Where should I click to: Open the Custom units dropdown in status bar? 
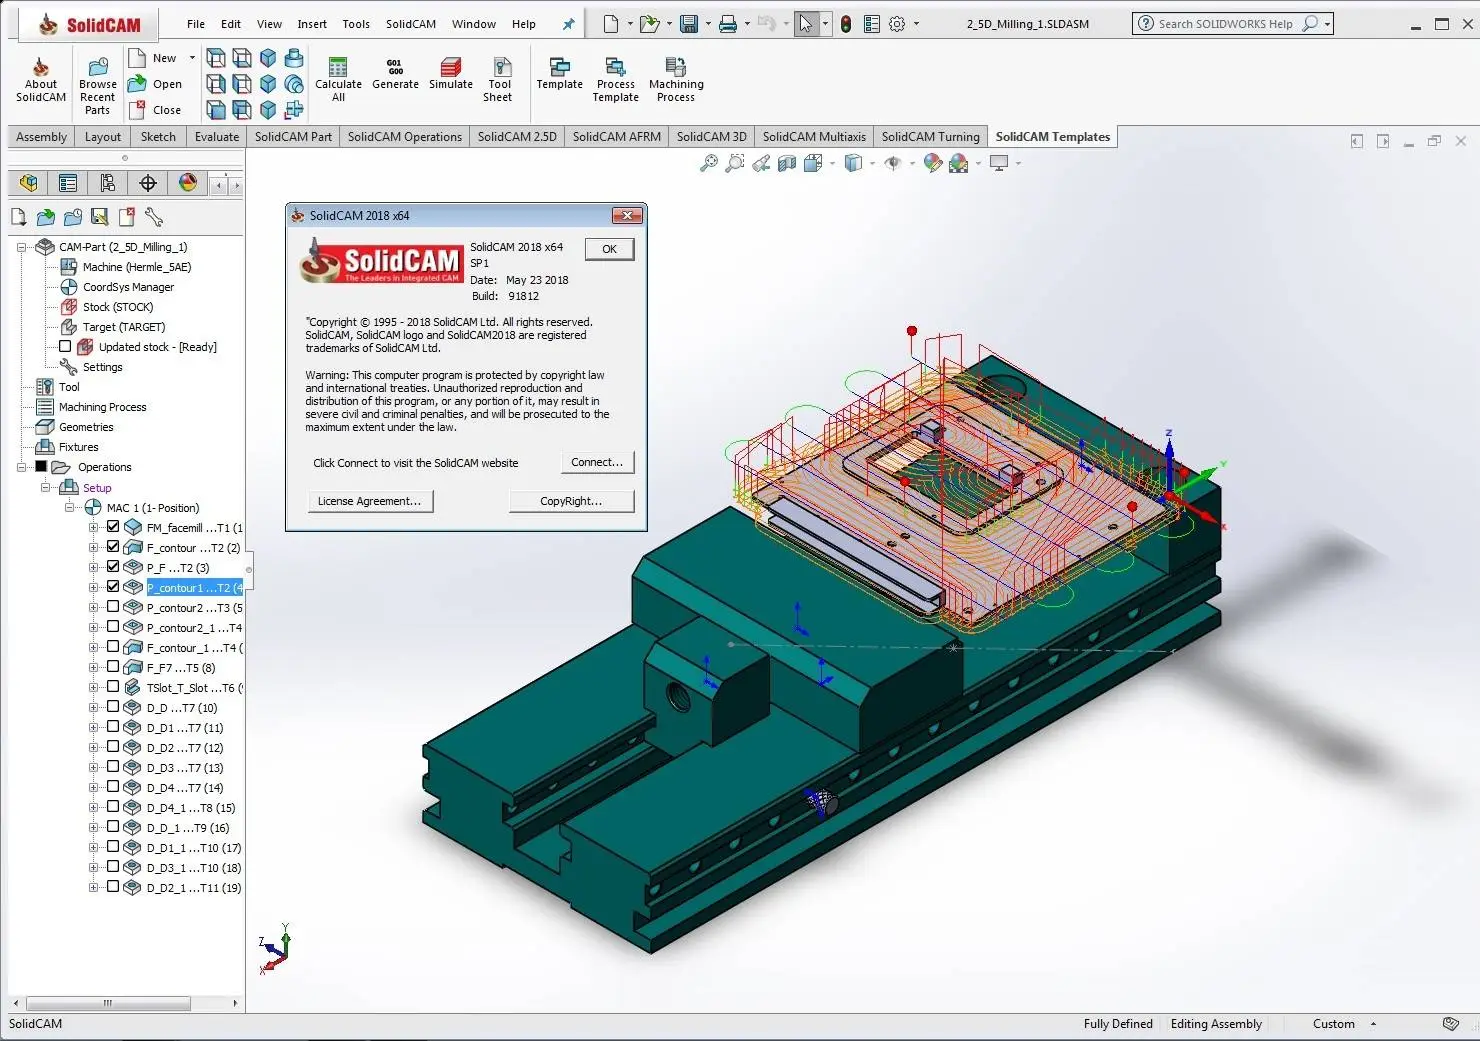(x=1373, y=1024)
